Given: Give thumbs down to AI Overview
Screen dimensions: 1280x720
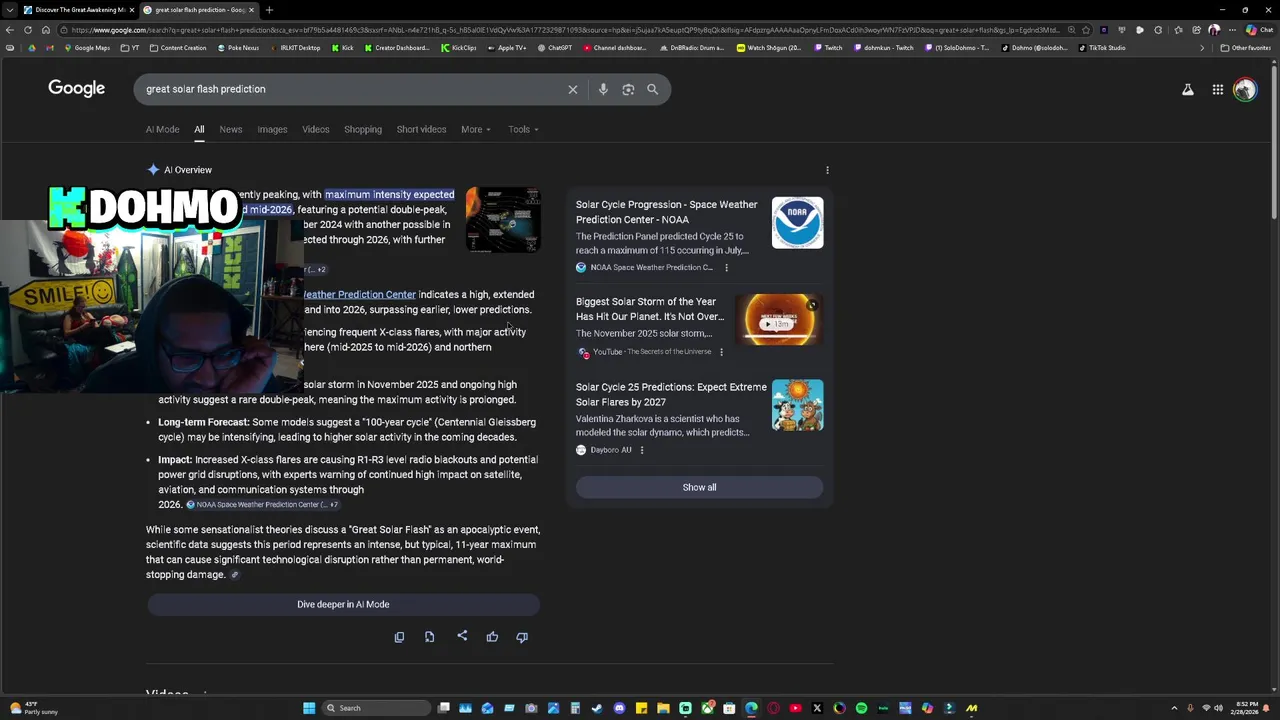Looking at the screenshot, I should click(522, 637).
